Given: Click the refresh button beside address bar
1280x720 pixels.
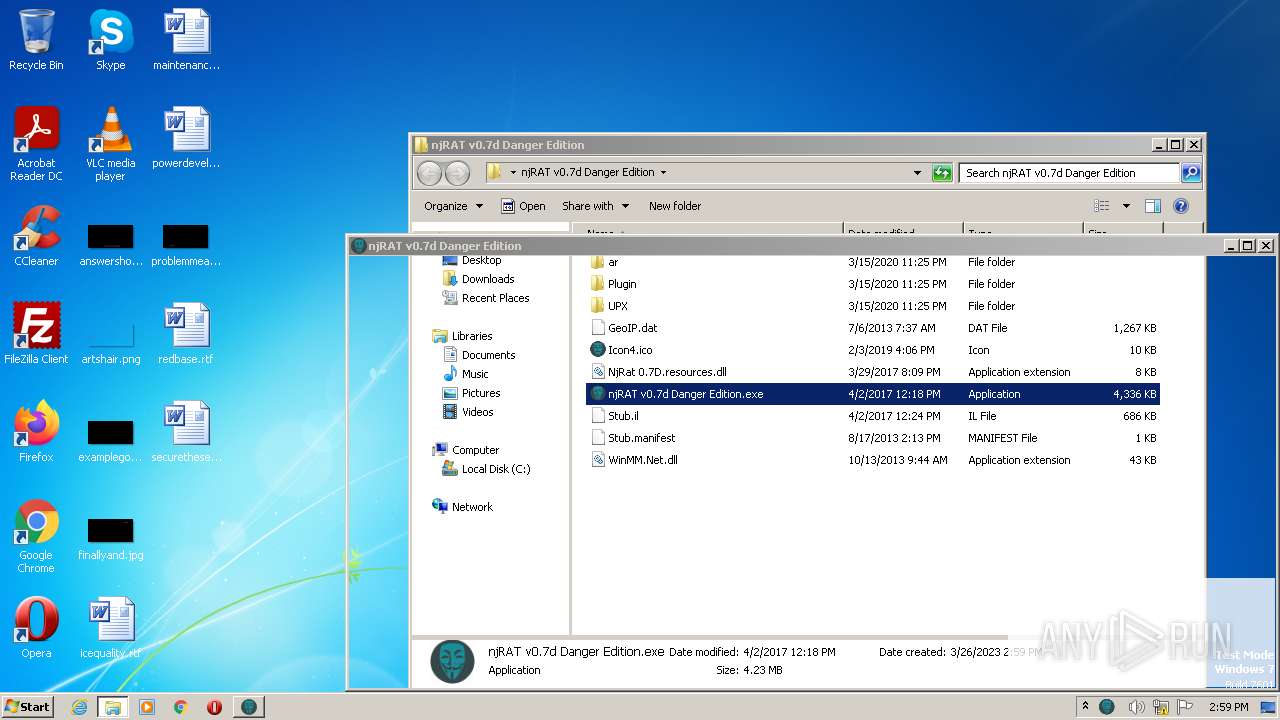Looking at the screenshot, I should click(942, 173).
